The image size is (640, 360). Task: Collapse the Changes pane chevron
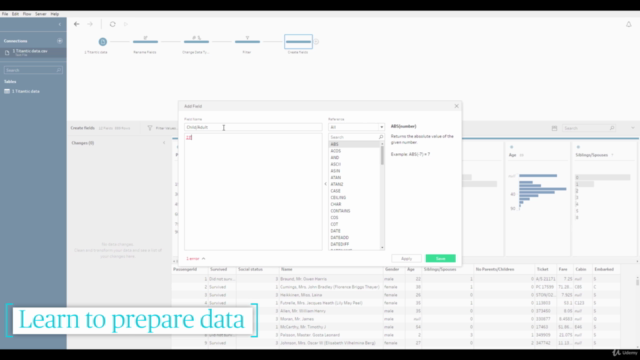(x=164, y=143)
